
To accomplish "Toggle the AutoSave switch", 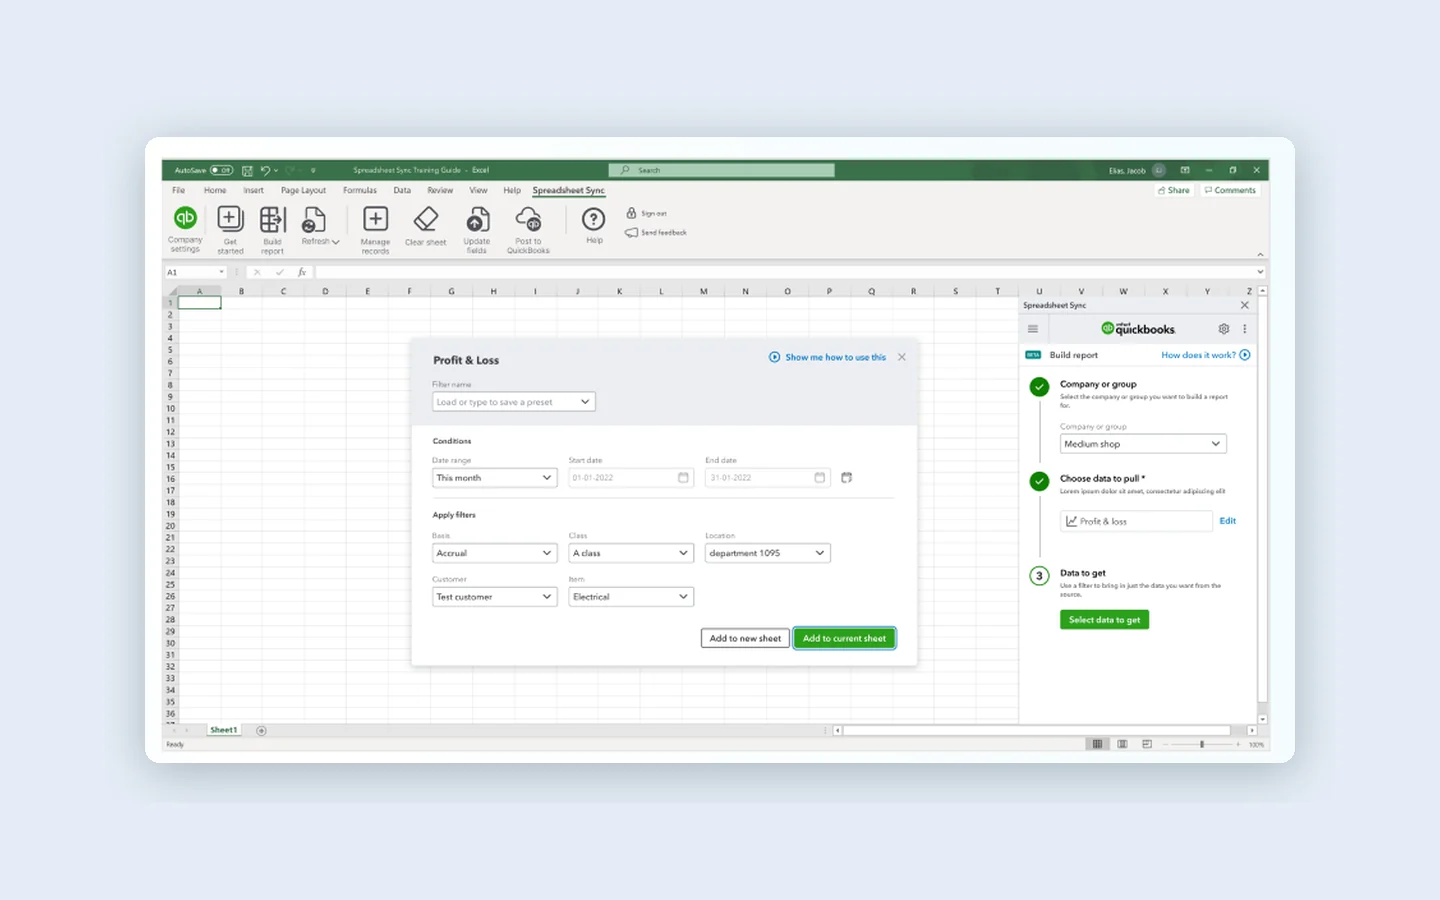I will pyautogui.click(x=221, y=171).
